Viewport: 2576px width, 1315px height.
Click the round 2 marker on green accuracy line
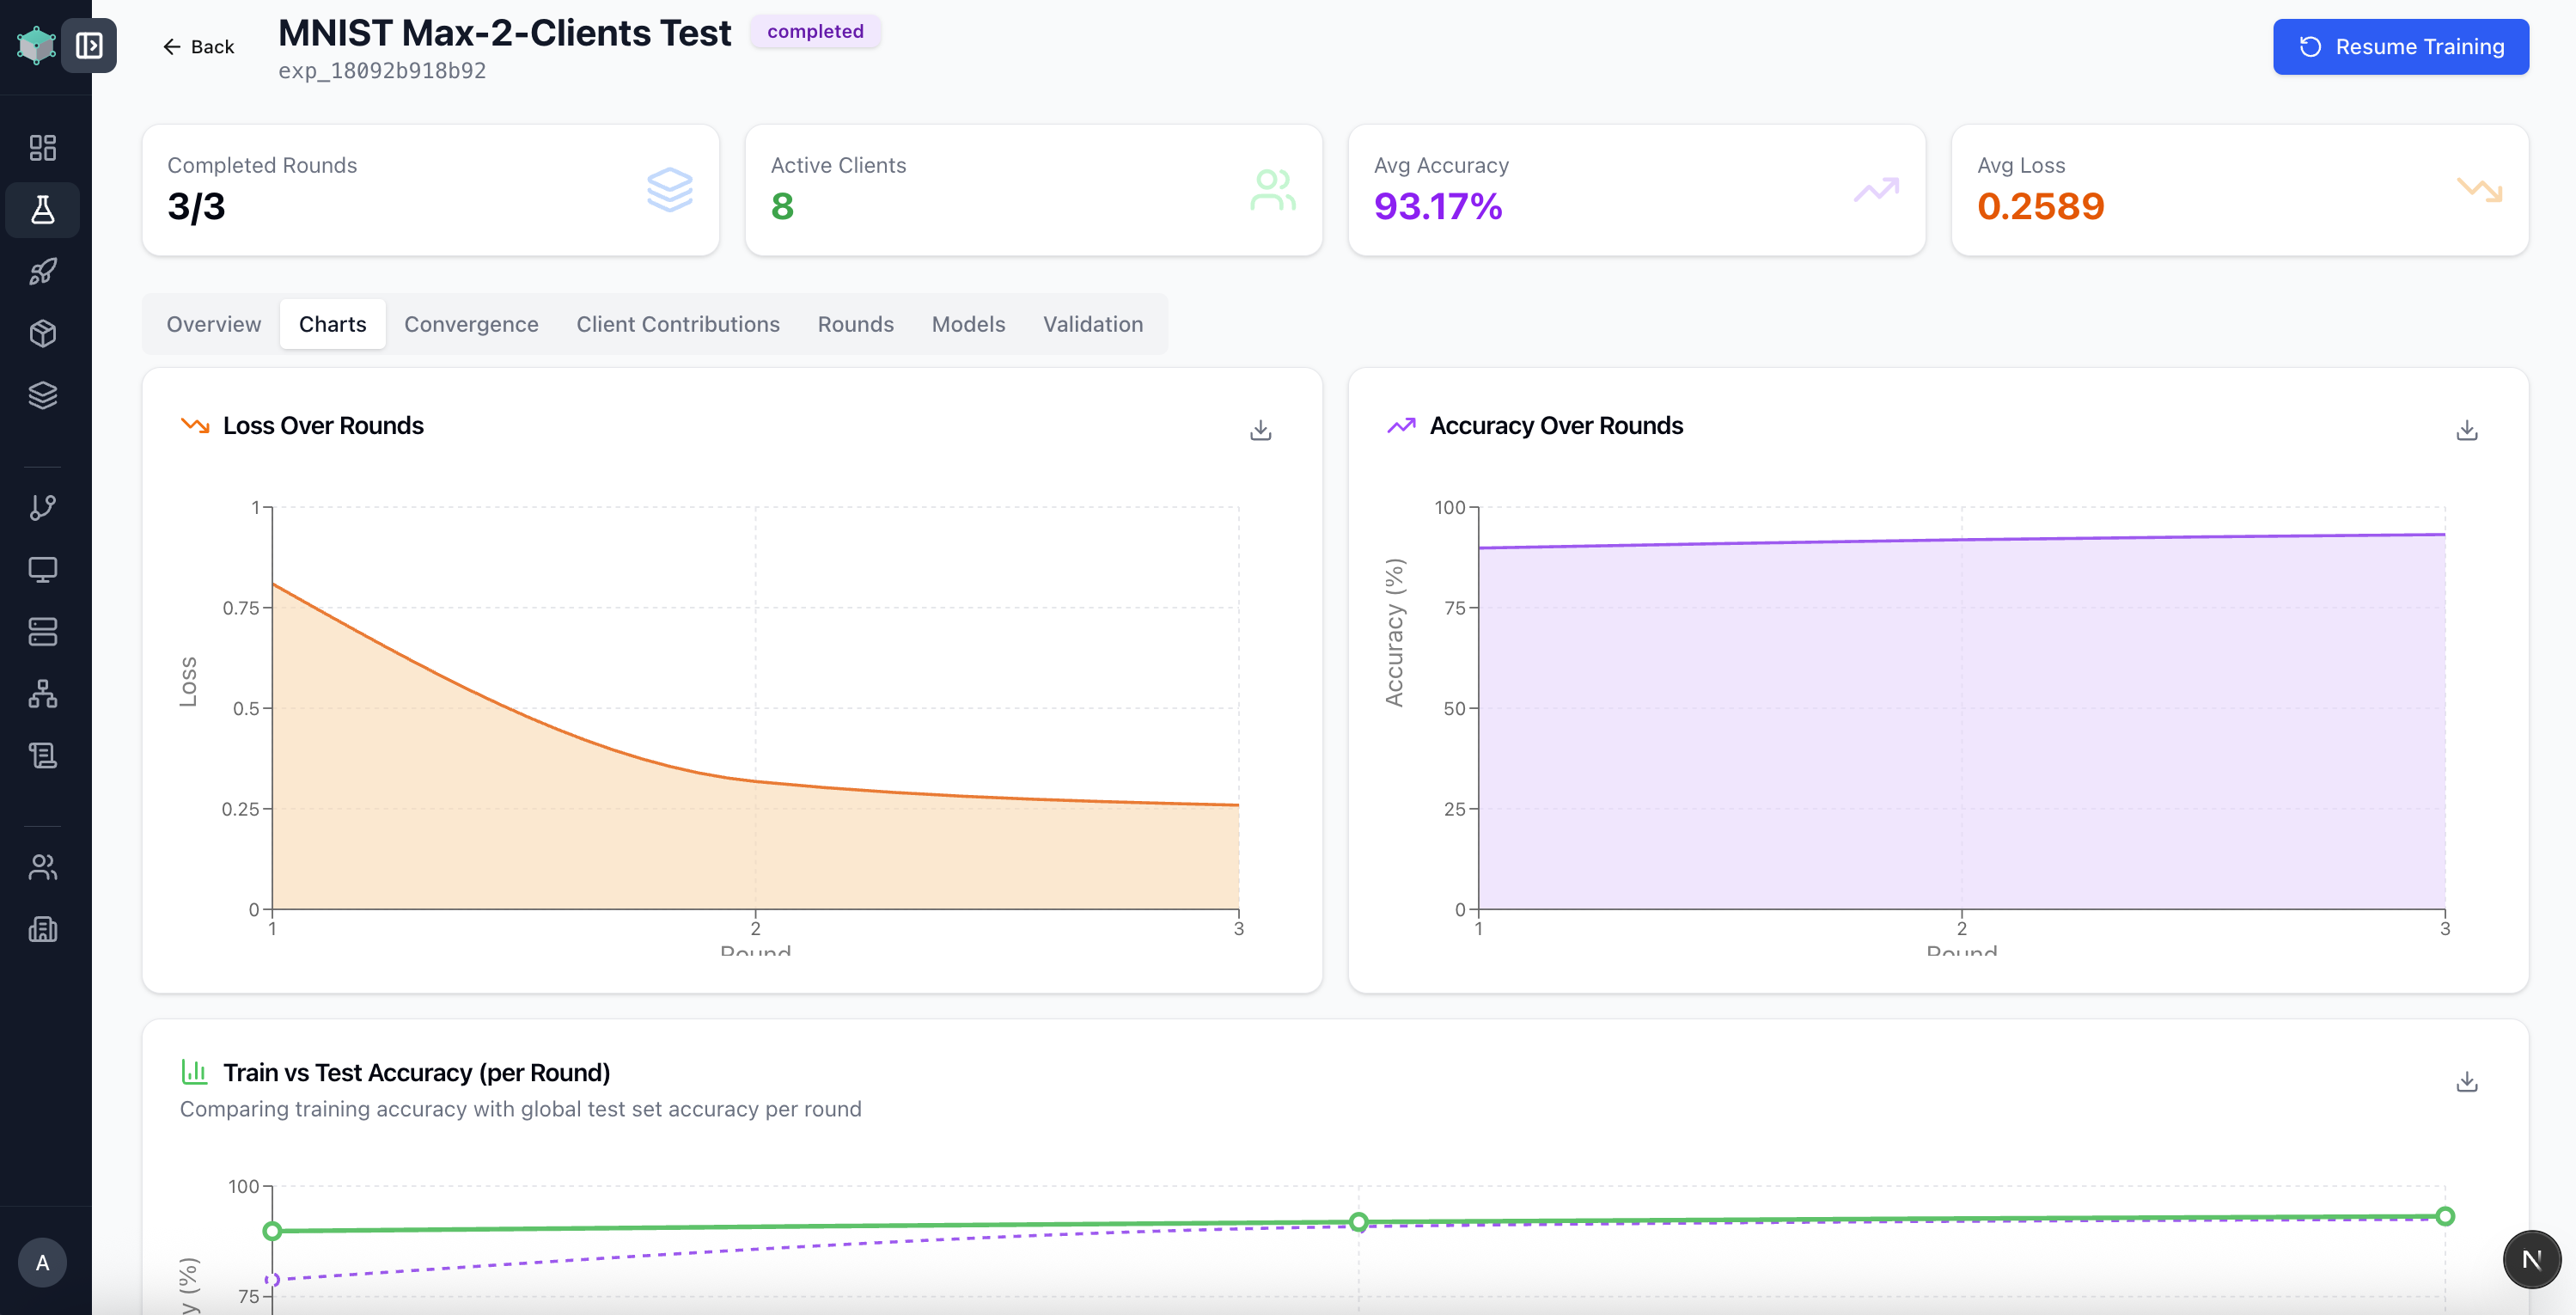[1358, 1221]
